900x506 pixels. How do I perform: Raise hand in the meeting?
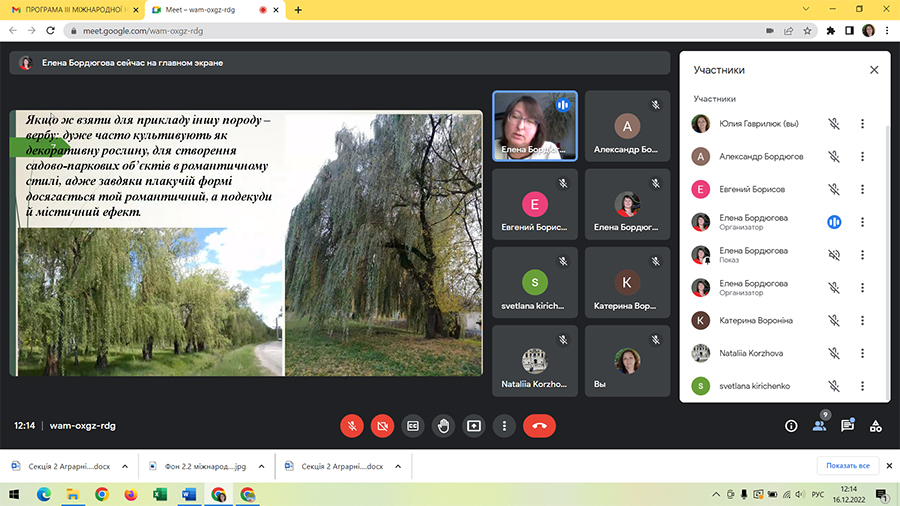pos(444,425)
